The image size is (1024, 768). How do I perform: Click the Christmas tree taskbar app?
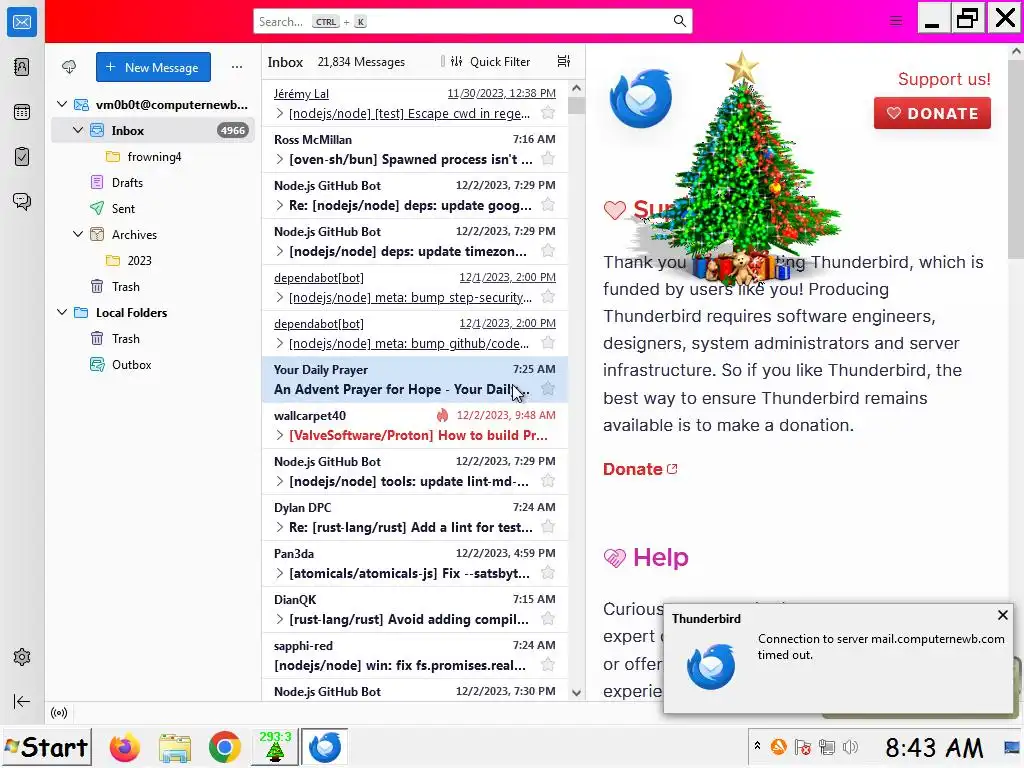pos(275,746)
